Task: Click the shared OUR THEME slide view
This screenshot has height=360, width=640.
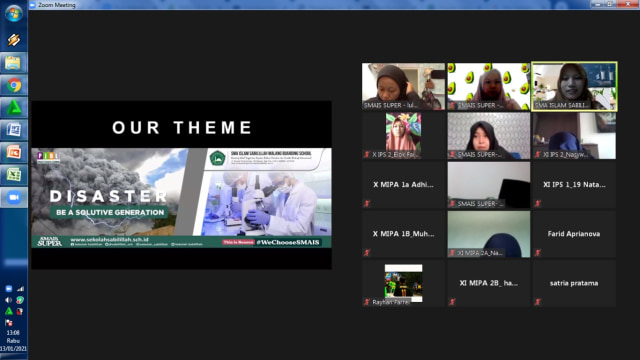Action: click(x=182, y=185)
